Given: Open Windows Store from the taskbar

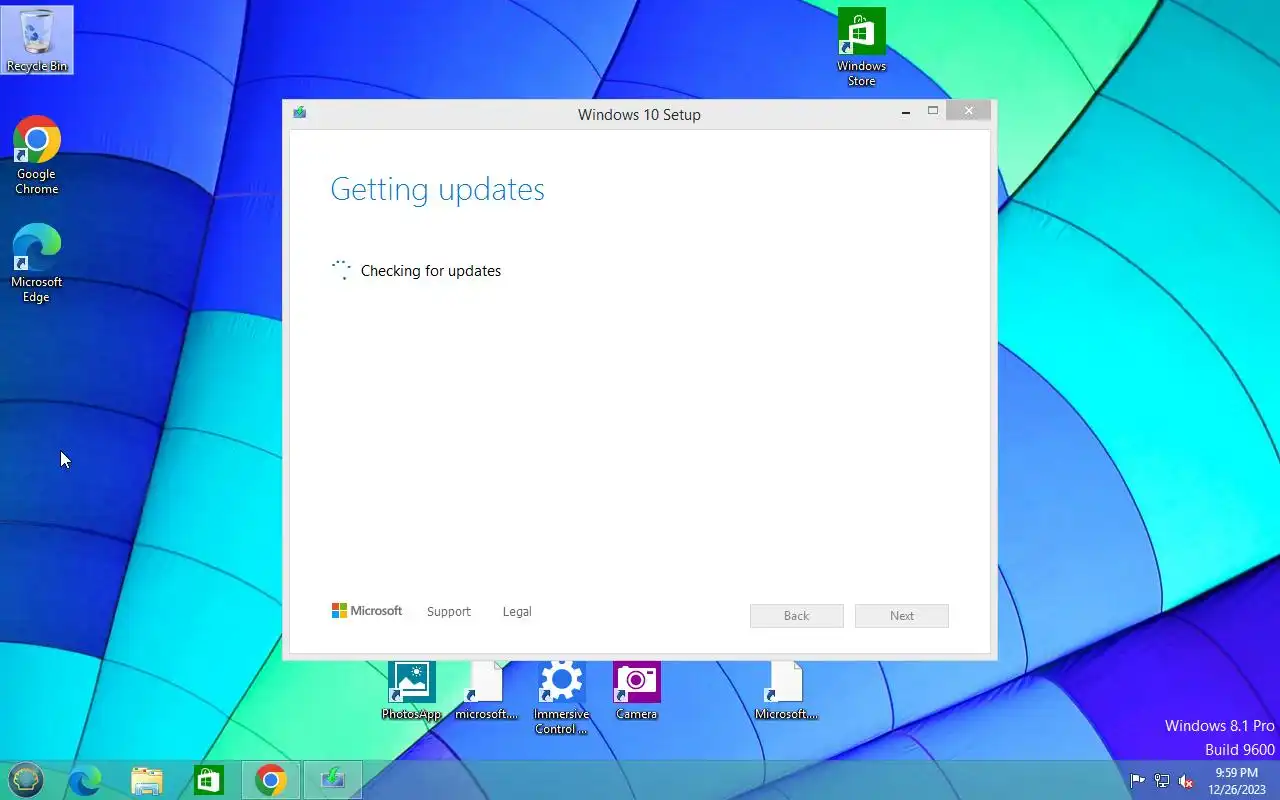Looking at the screenshot, I should [x=208, y=780].
